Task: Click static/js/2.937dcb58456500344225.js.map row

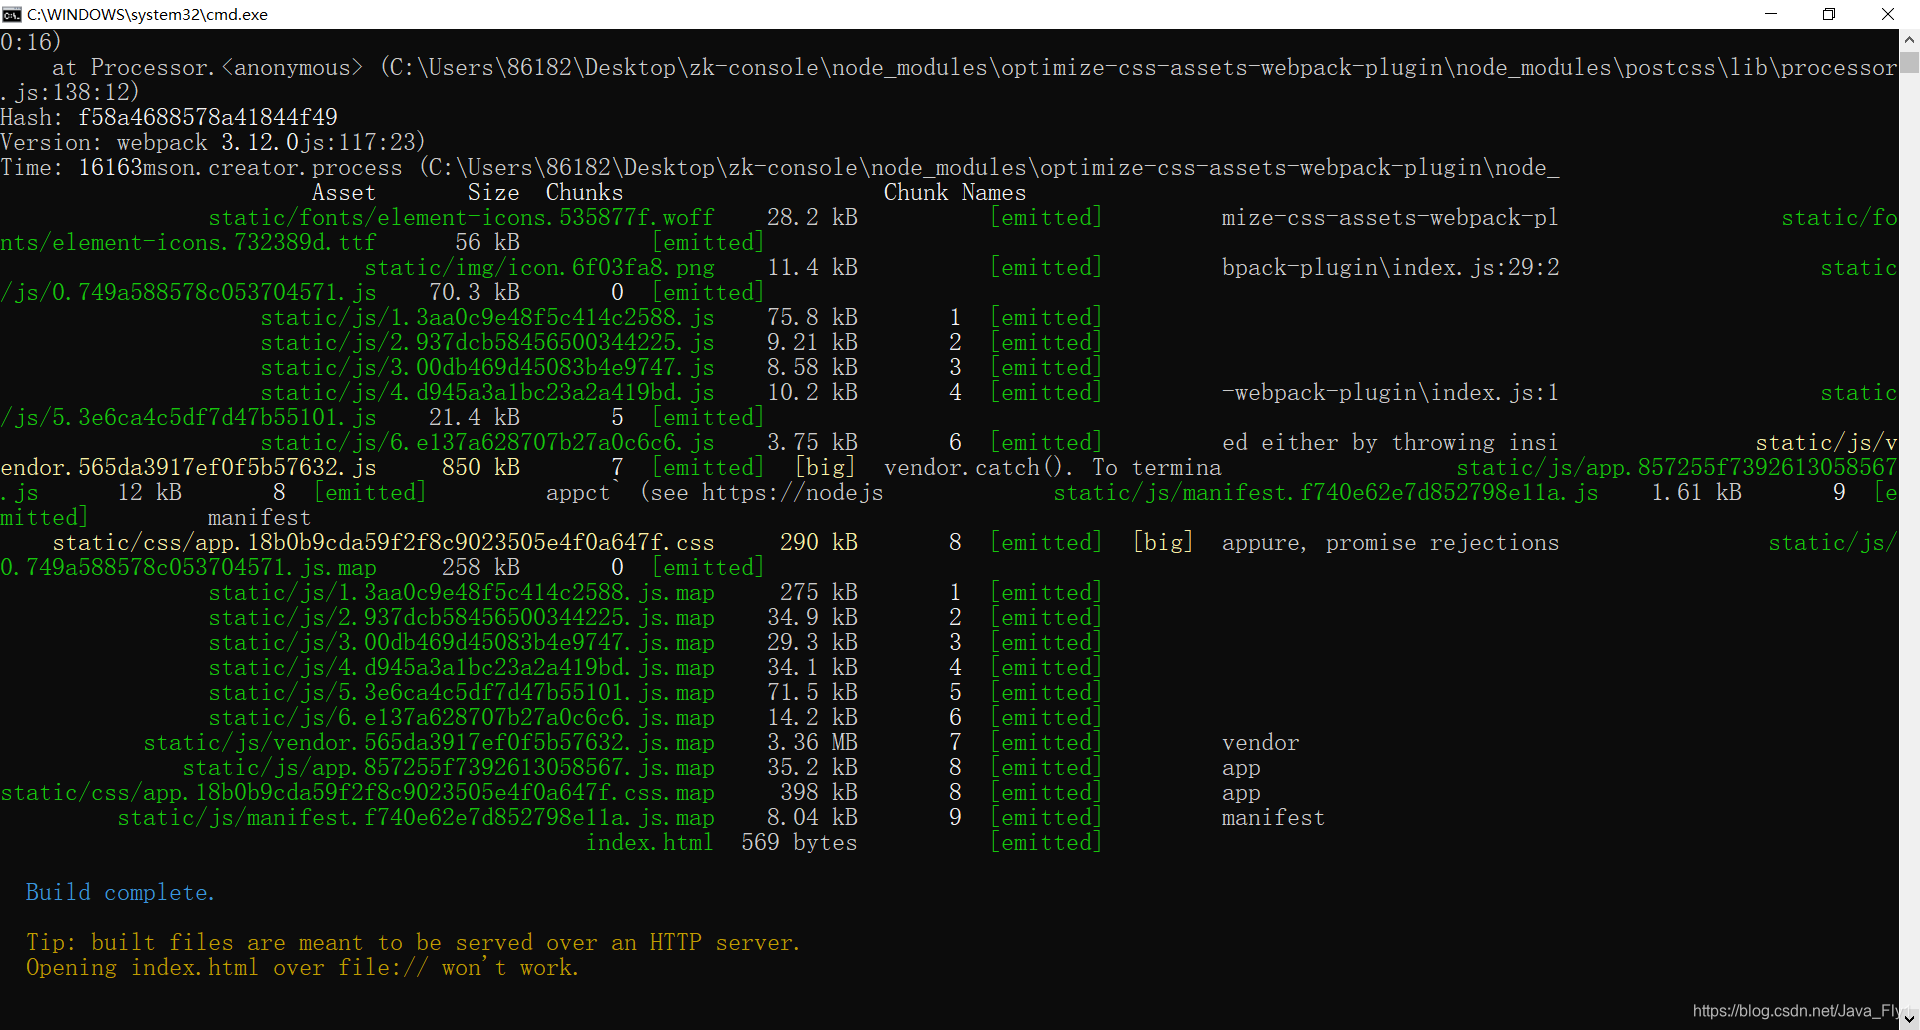Action: (655, 617)
